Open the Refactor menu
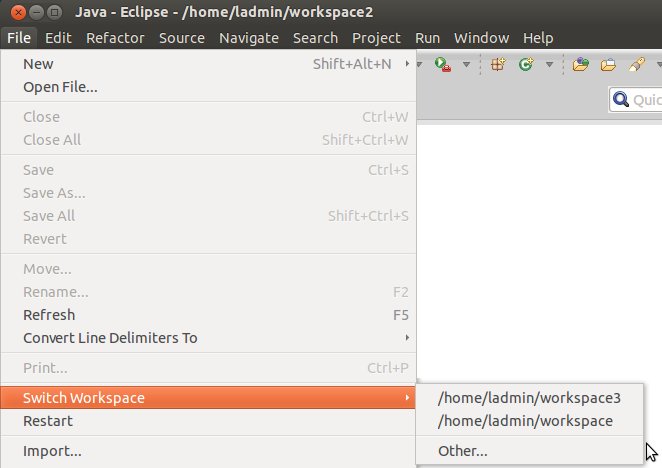This screenshot has width=662, height=468. coord(115,38)
